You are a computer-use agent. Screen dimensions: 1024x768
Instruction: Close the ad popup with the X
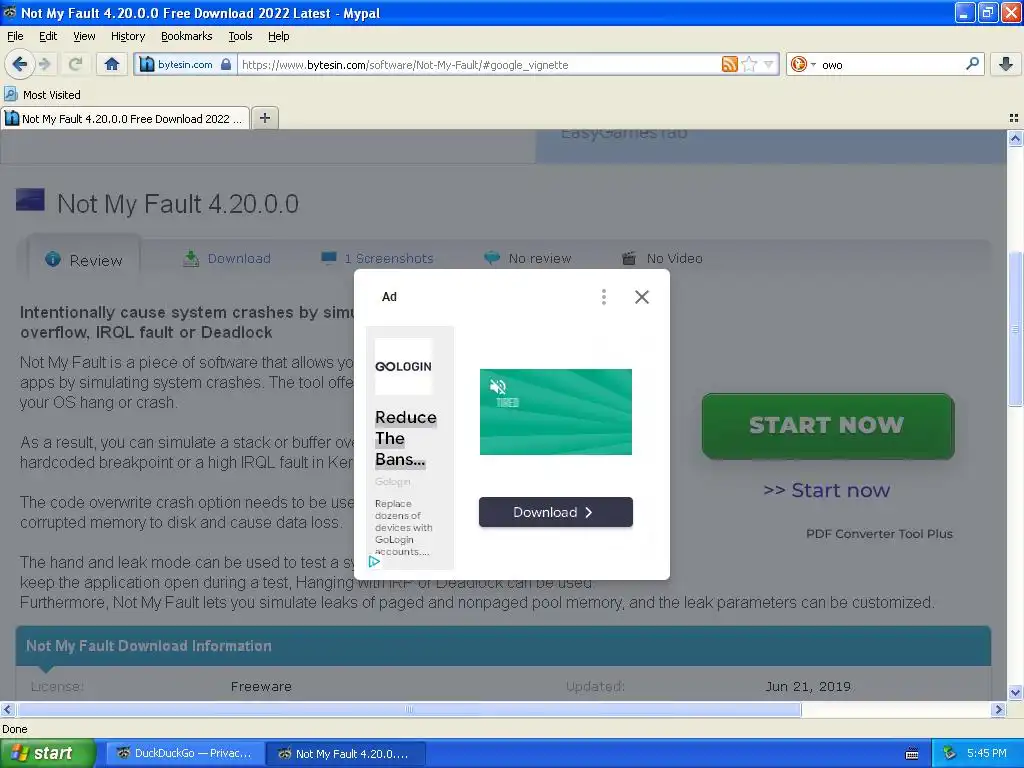(x=641, y=297)
